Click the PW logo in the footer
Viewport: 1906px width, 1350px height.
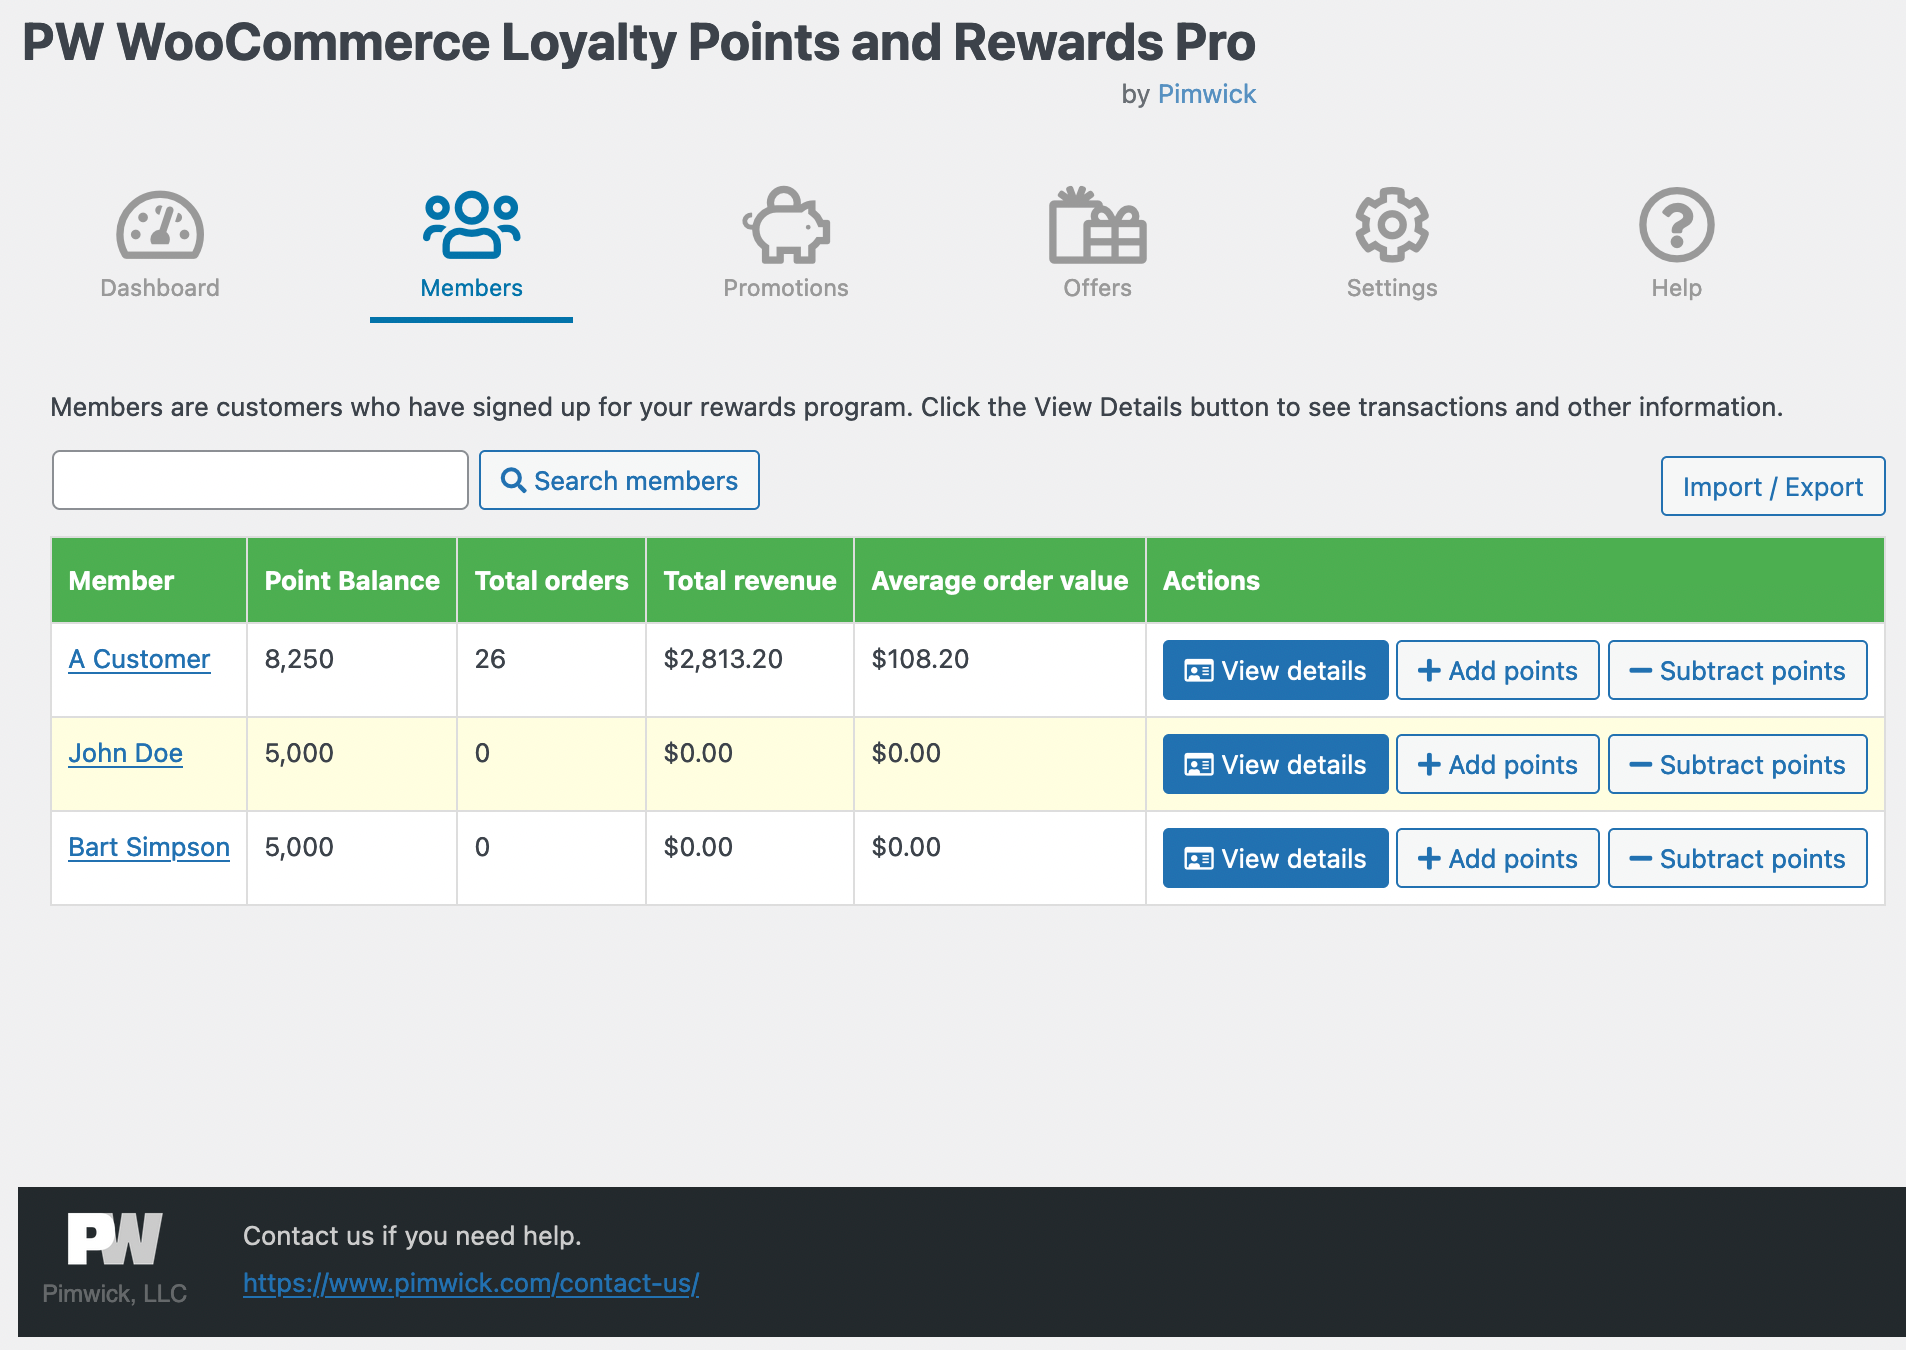point(115,1240)
